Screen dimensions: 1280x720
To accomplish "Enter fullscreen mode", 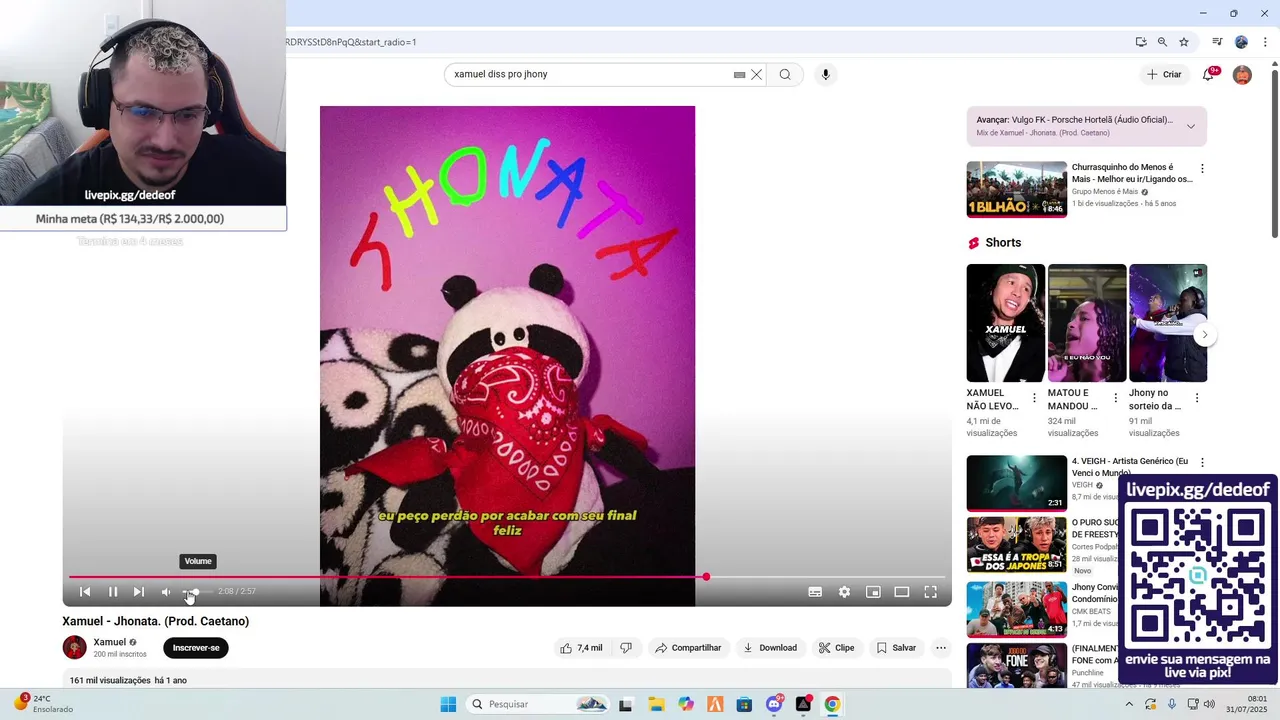I will [930, 592].
